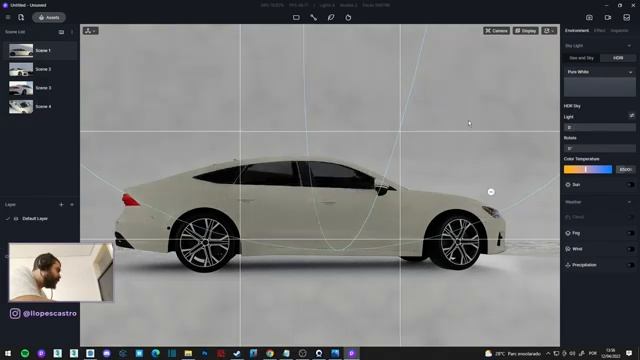The height and width of the screenshot is (360, 640).
Task: Collapse the Sky Light section
Action: [629, 46]
